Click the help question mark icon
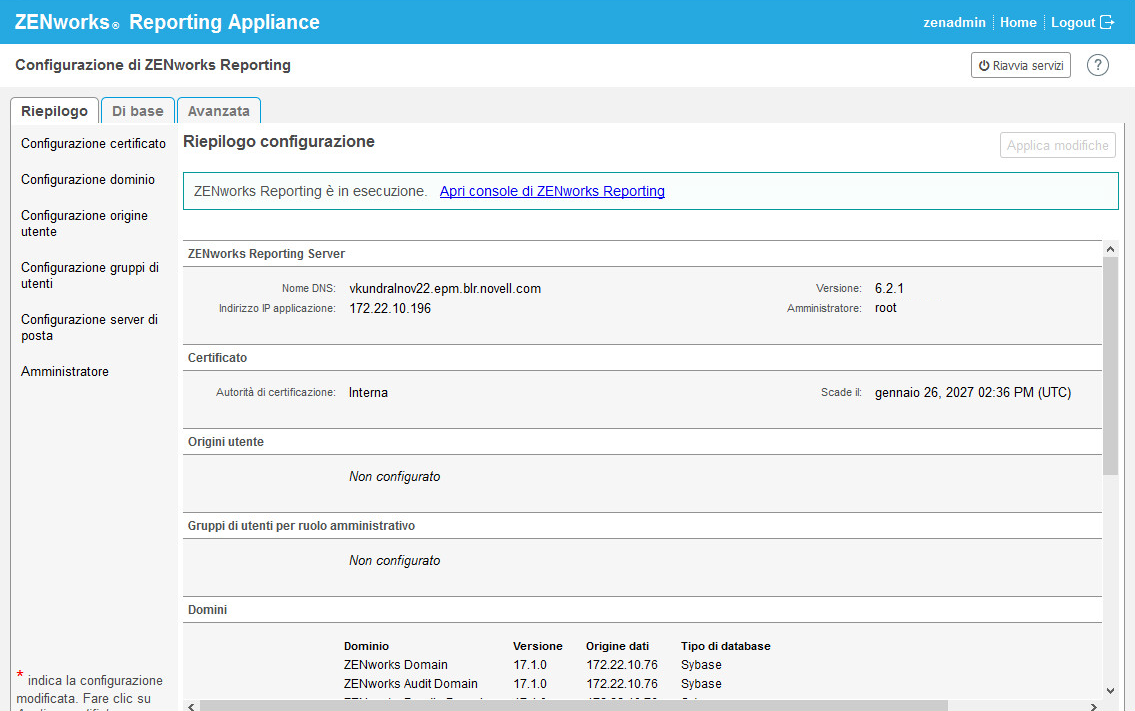 (x=1098, y=65)
